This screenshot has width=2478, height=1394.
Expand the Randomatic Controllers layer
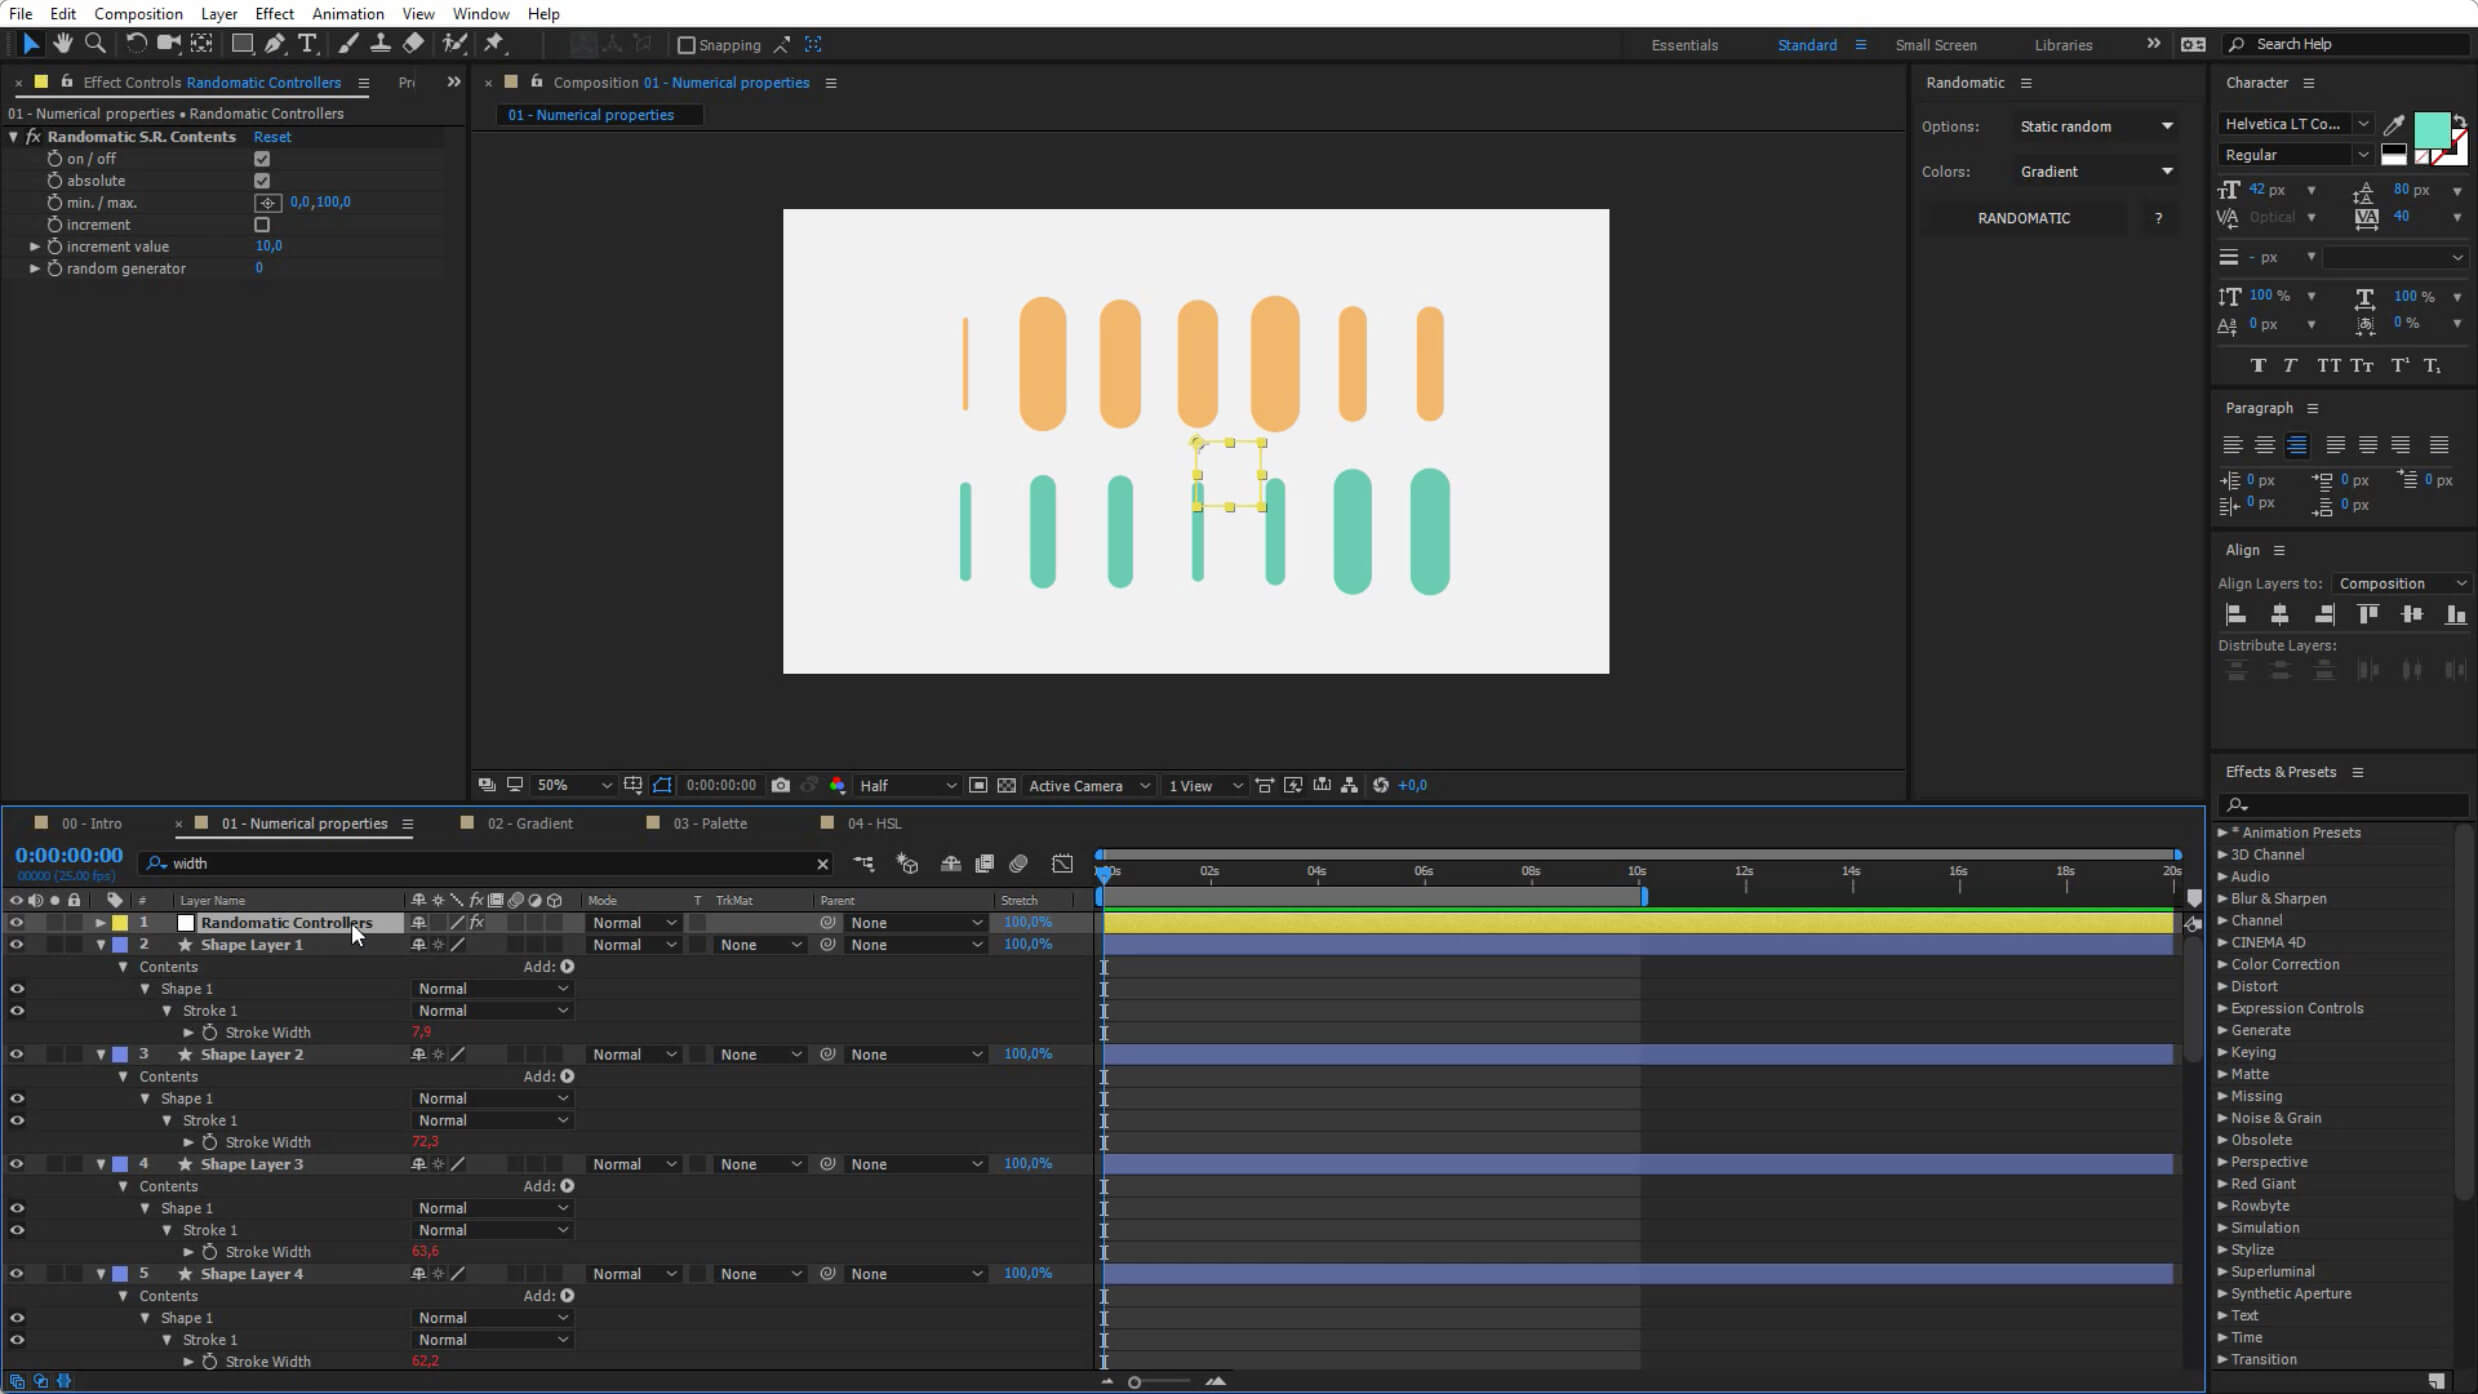100,923
